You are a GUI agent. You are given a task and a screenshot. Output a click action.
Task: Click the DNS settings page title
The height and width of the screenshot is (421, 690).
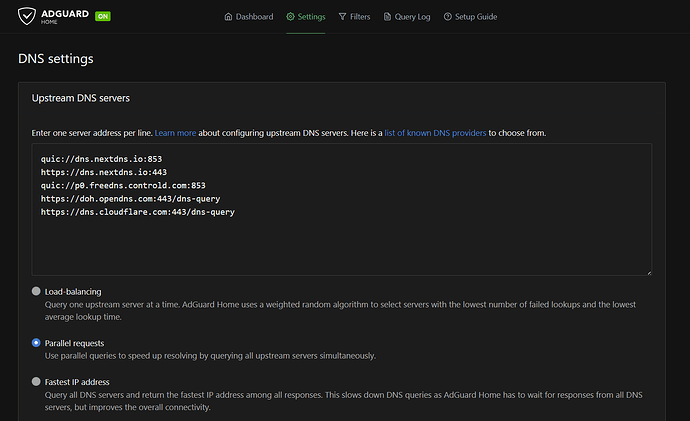point(56,59)
